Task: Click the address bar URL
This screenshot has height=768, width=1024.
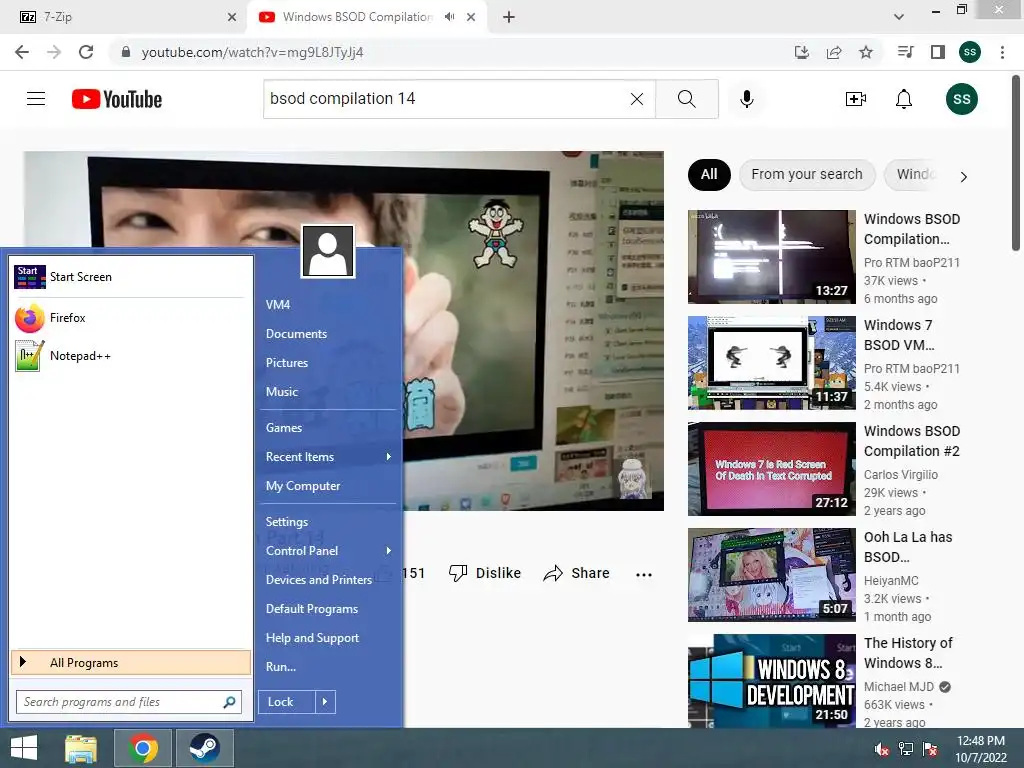Action: [252, 52]
